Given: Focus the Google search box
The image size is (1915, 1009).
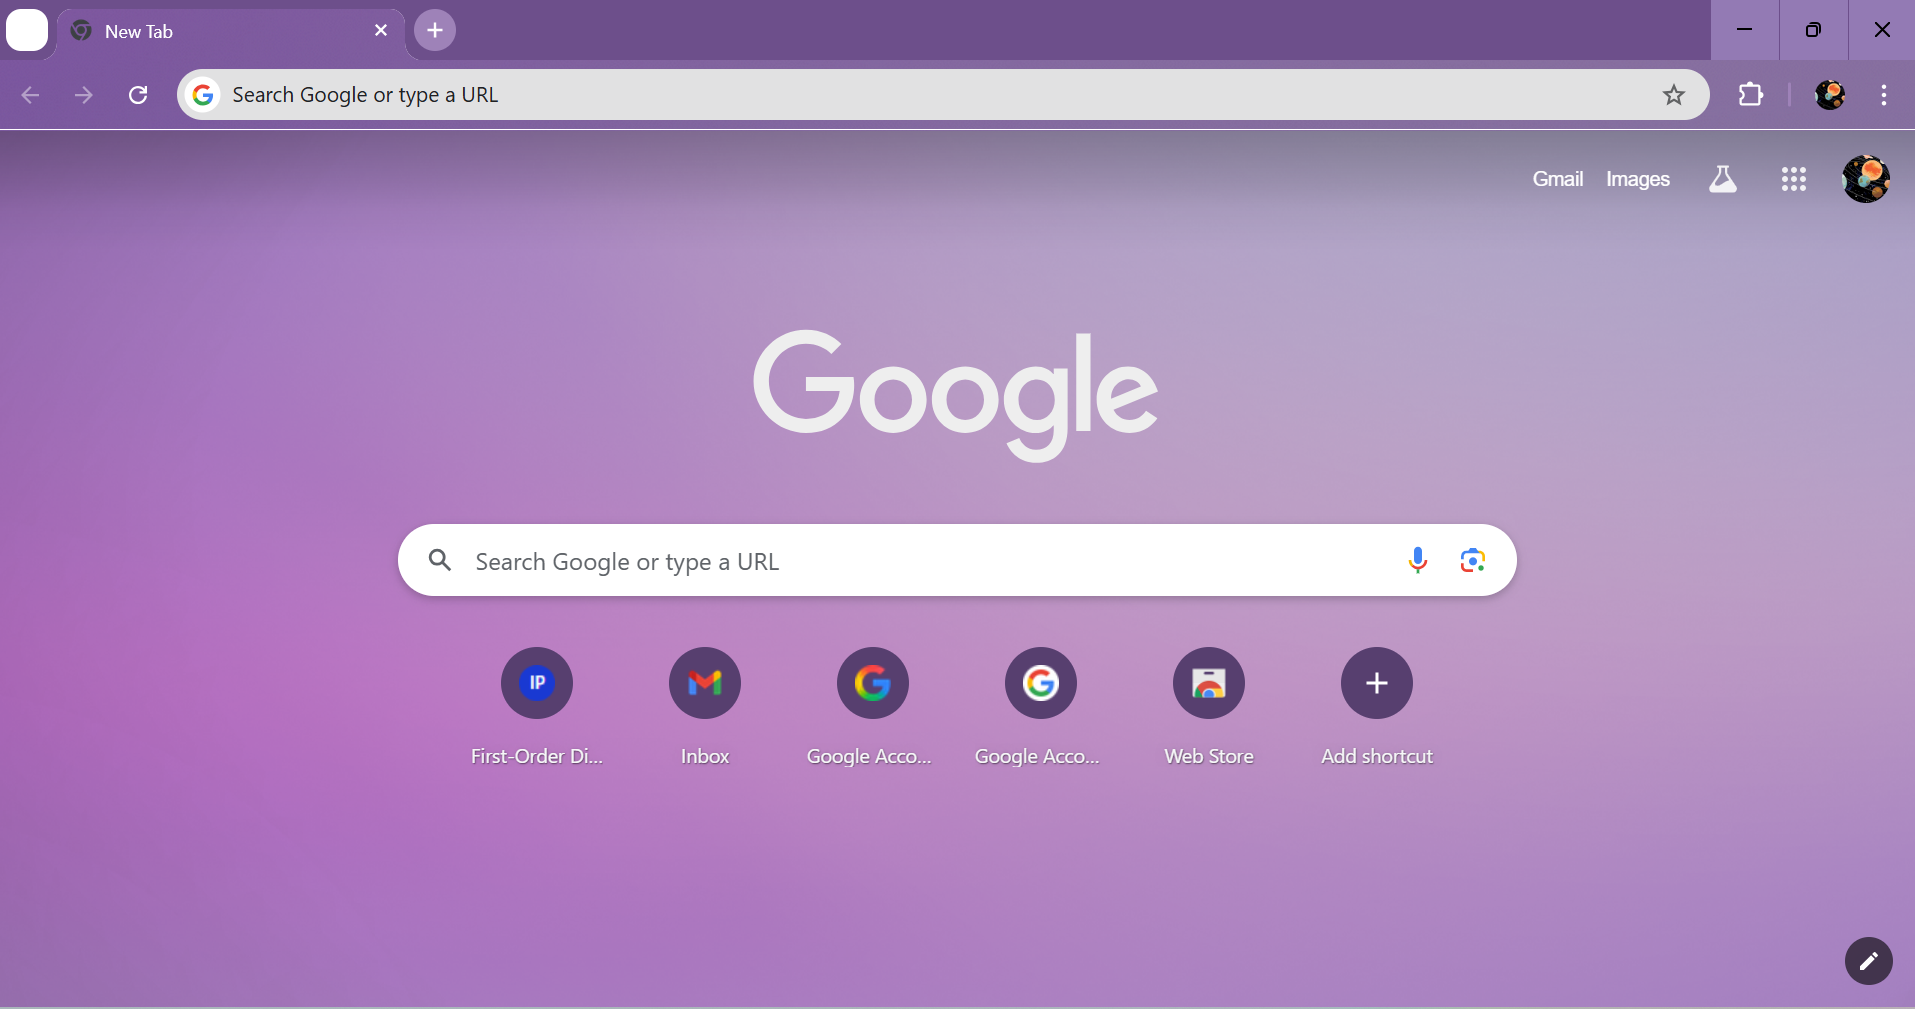Looking at the screenshot, I should tap(957, 560).
